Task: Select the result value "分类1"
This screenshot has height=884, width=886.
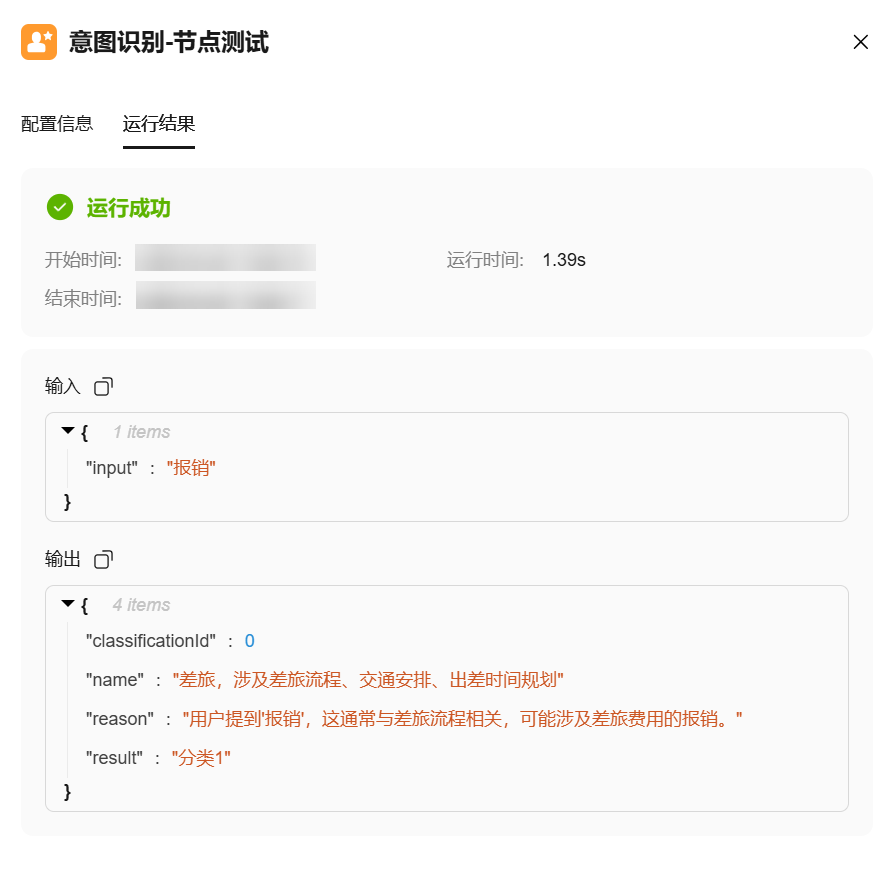Action: point(201,758)
